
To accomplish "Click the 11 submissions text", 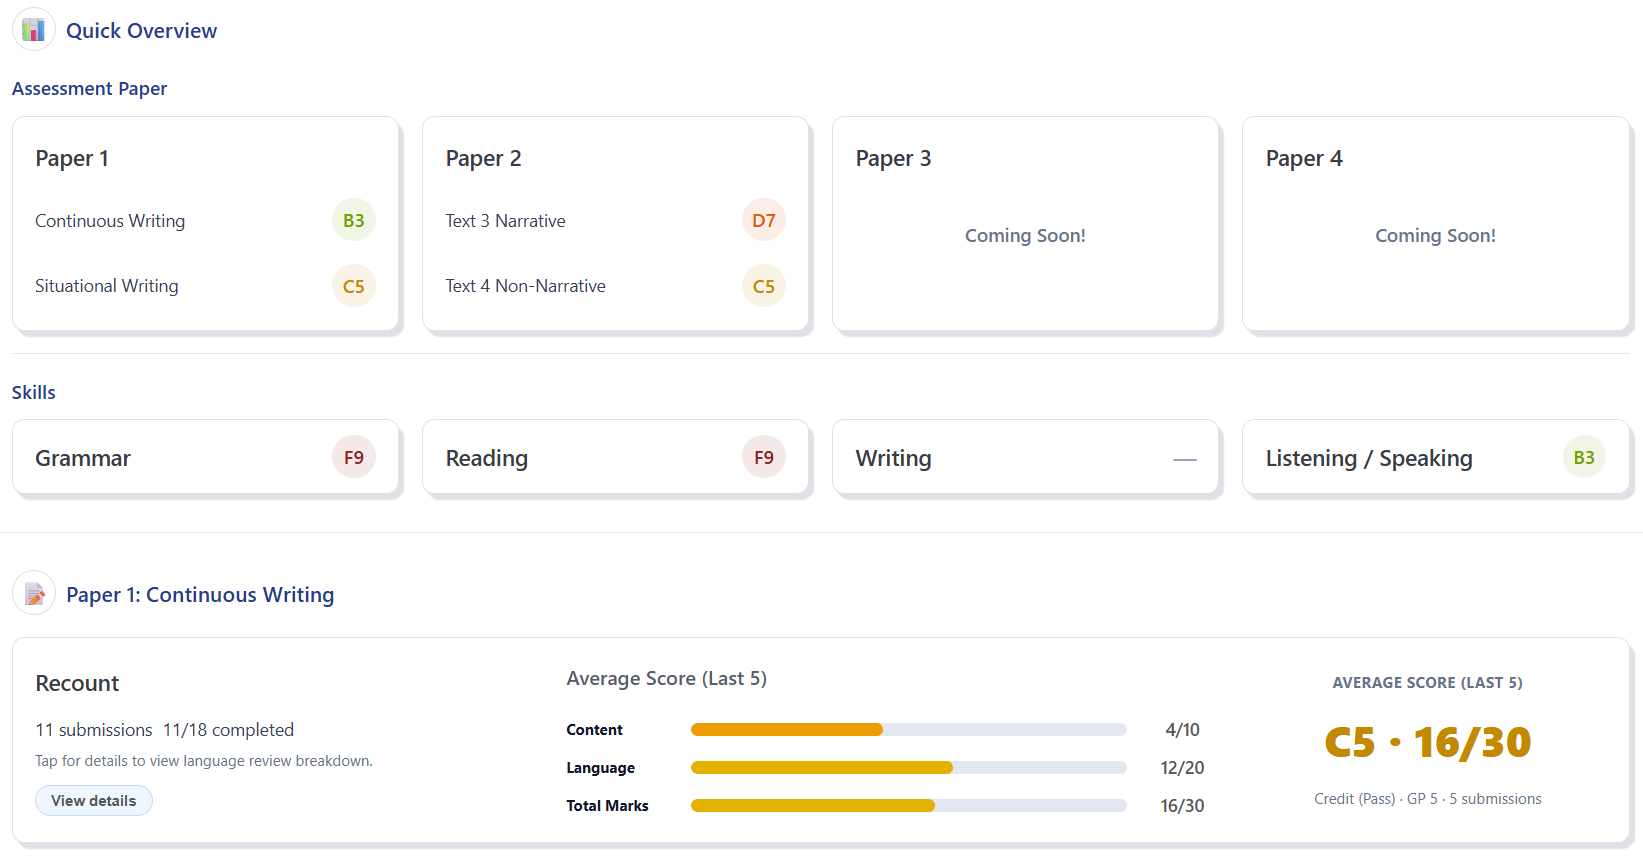I will coord(94,730).
